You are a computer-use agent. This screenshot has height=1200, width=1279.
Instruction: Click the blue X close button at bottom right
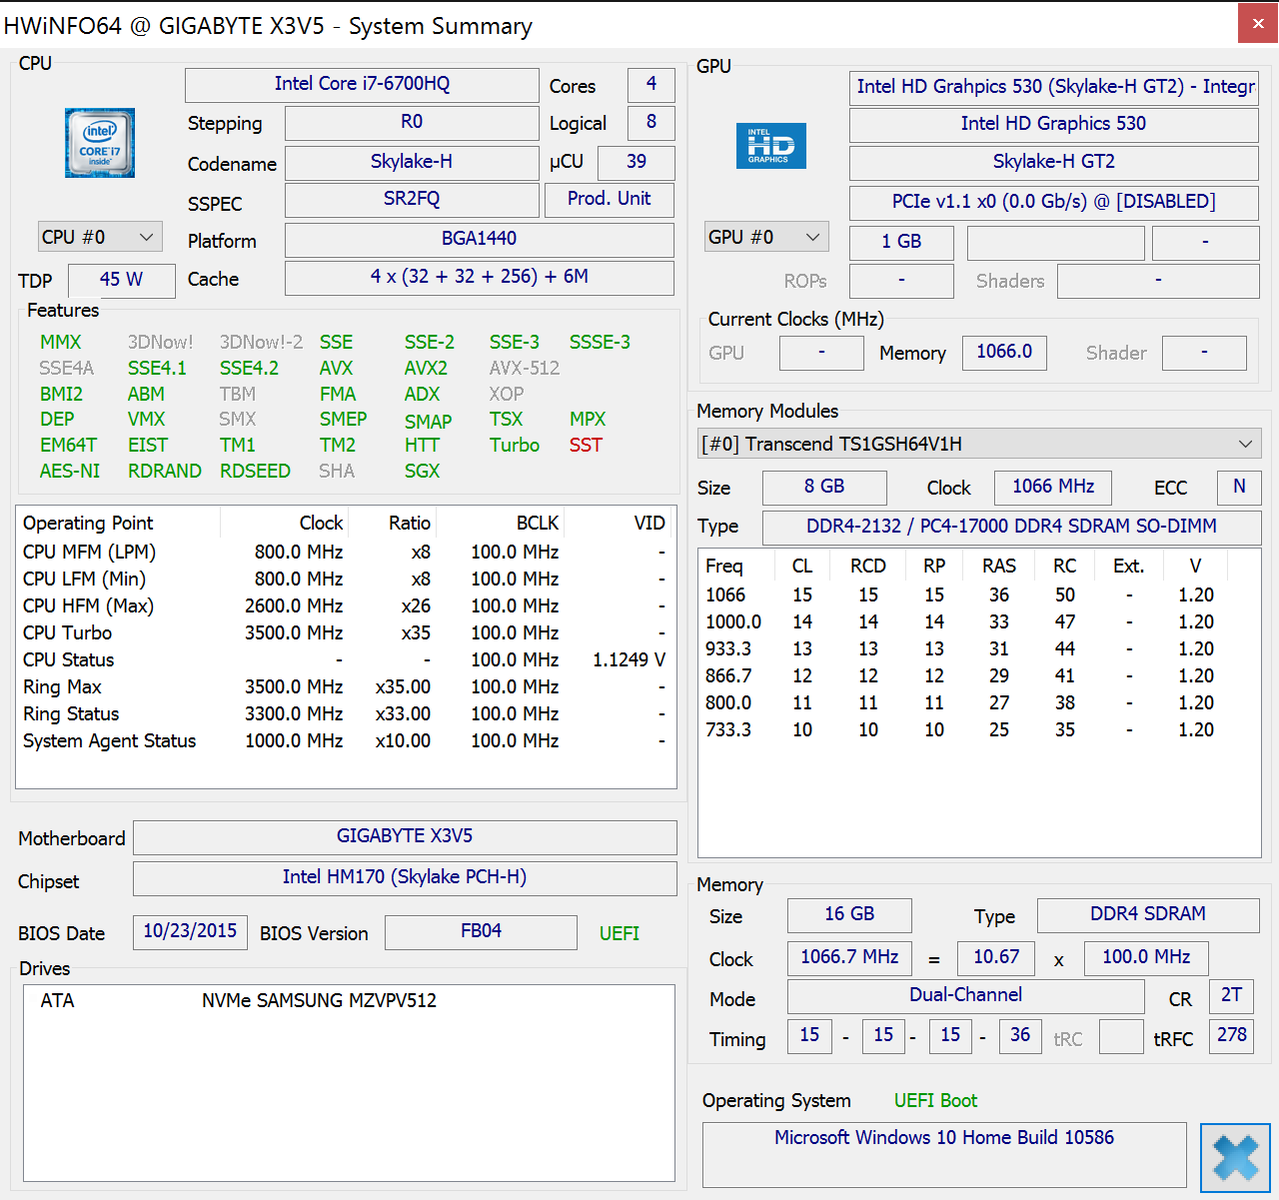coord(1235,1158)
